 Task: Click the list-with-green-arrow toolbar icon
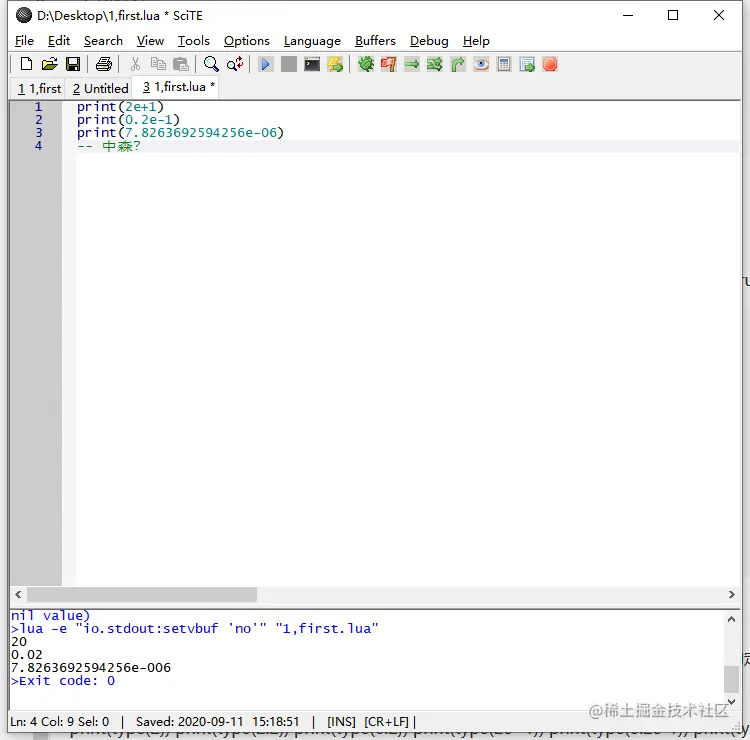click(x=527, y=64)
